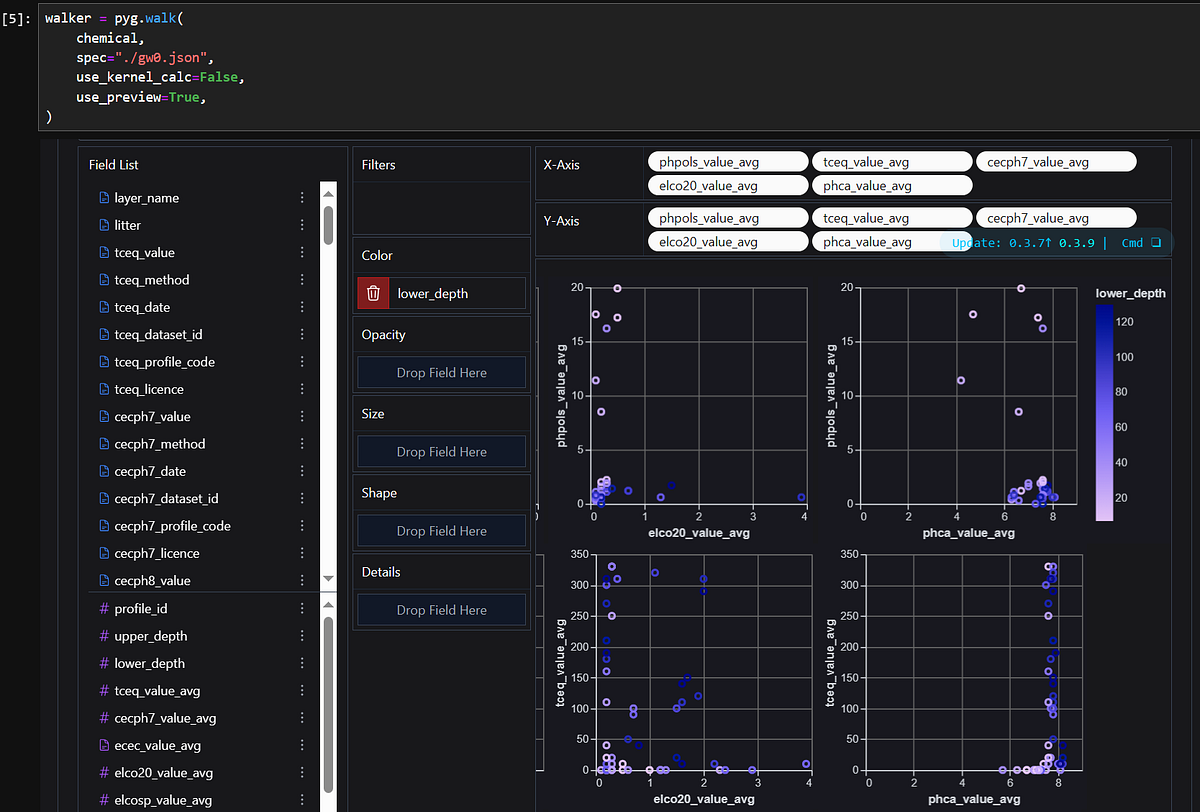Click the hash icon beside tceq_value_avg
Viewport: 1200px width, 812px height.
click(103, 690)
